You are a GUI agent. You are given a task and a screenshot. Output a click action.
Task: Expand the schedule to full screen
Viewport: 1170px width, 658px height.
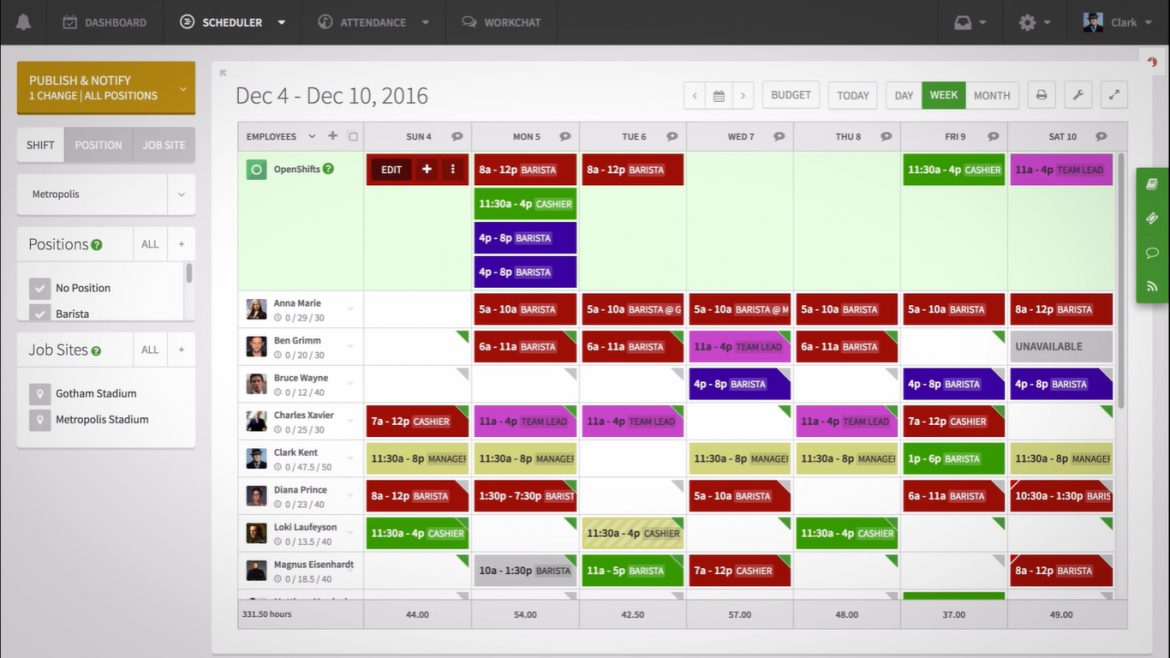click(1114, 95)
